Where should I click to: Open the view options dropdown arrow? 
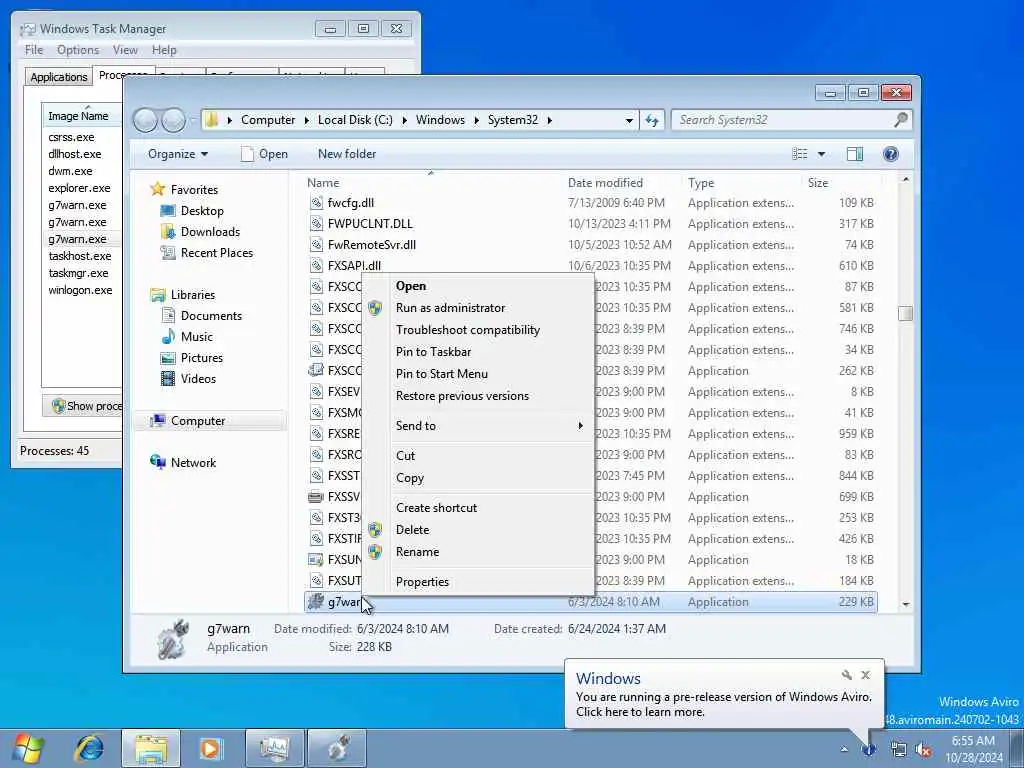click(x=822, y=154)
